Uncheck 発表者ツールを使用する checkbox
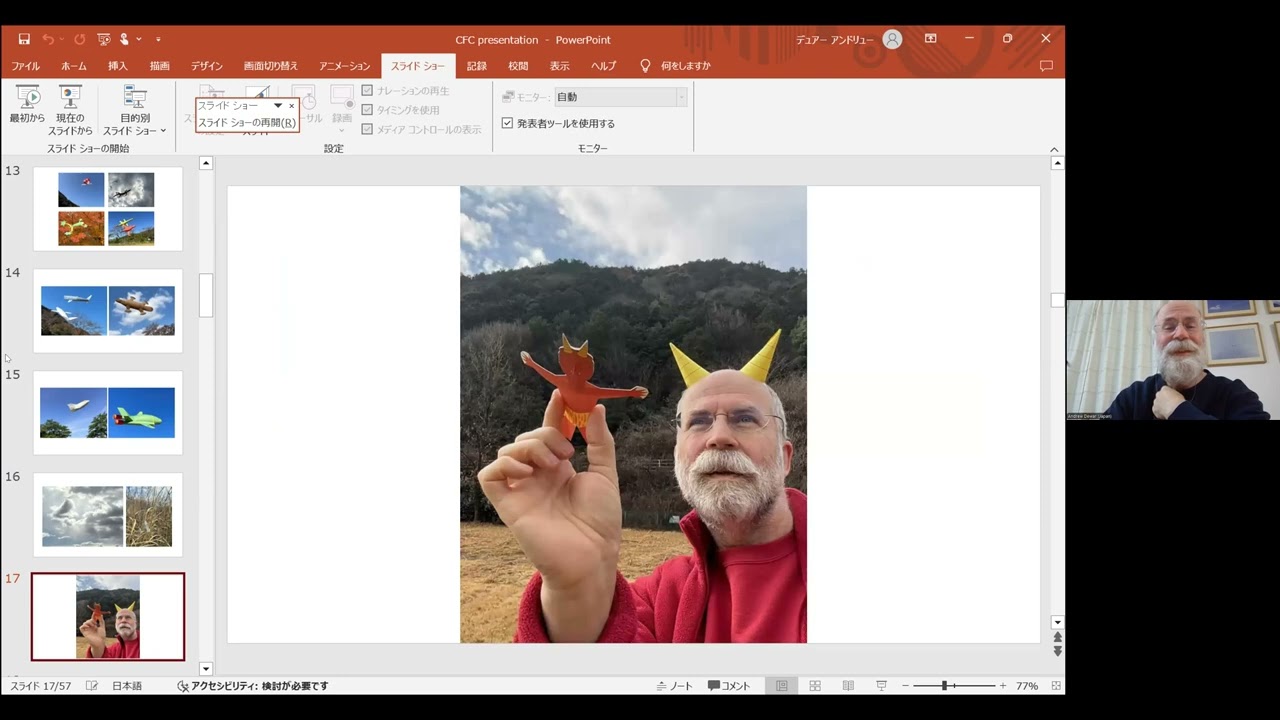The image size is (1280, 720). click(x=507, y=123)
